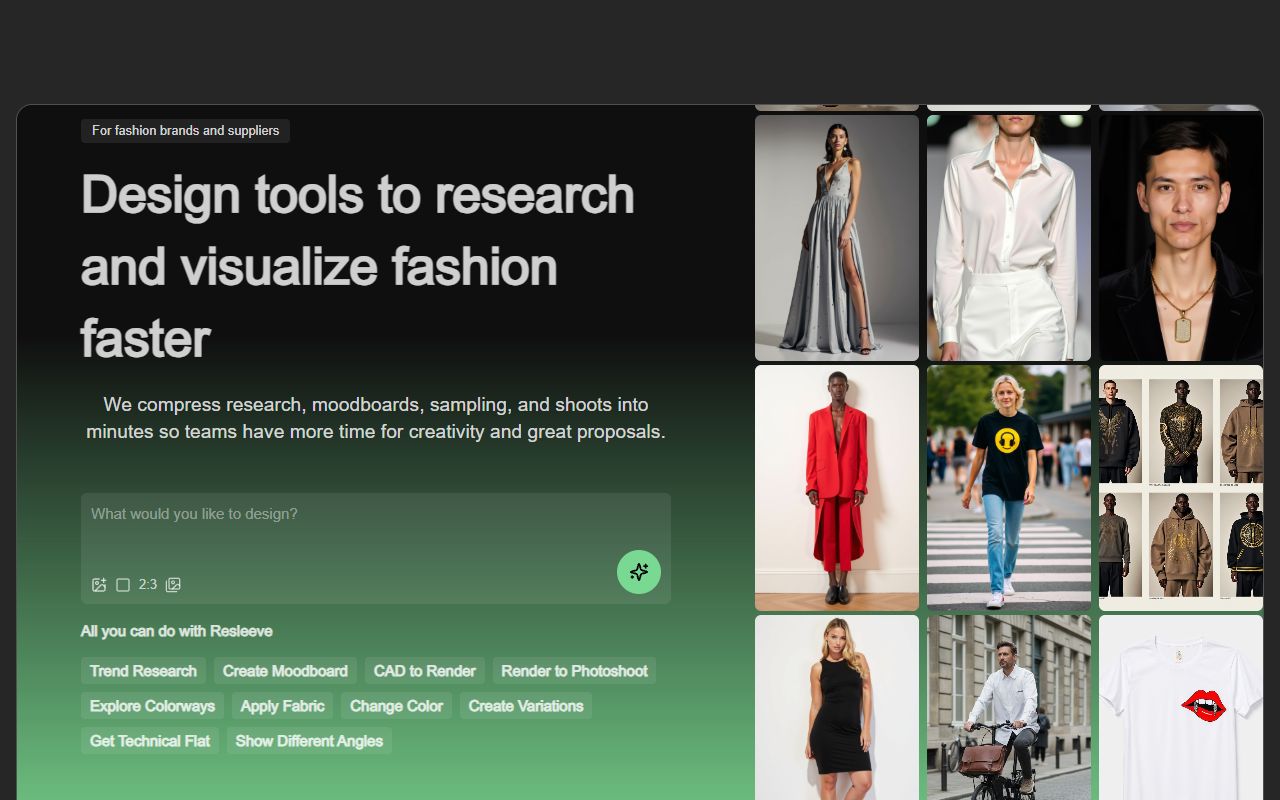Click the white t-shirt with red lips thumbnail
This screenshot has width=1280, height=800.
tap(1180, 706)
